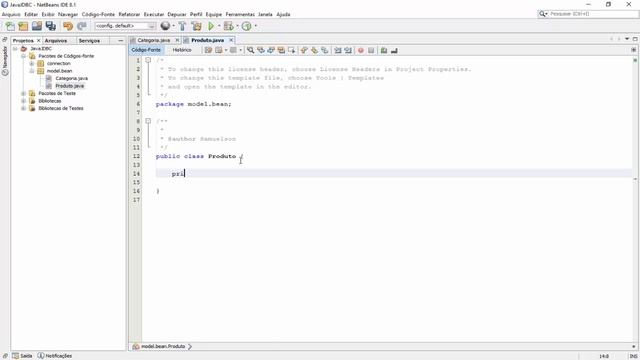Open the dropdown arrow beside Run Project
This screenshot has height=360, width=640.
point(219,26)
